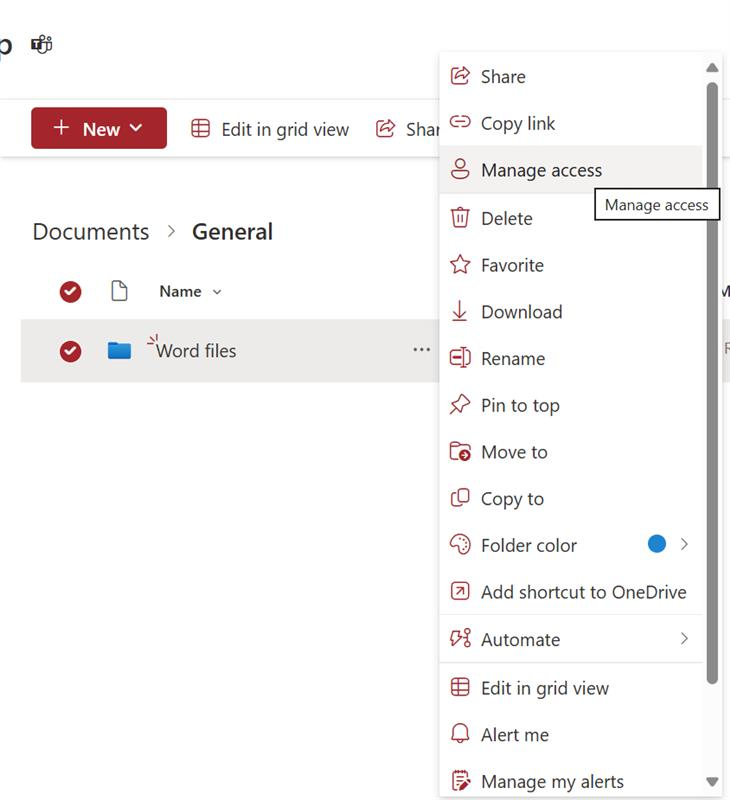The height and width of the screenshot is (800, 730).
Task: Click the toolbar Edit in grid view icon
Action: coord(200,129)
